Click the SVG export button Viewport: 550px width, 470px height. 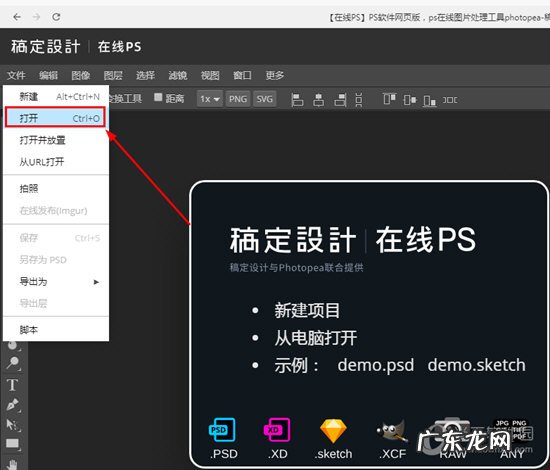264,99
